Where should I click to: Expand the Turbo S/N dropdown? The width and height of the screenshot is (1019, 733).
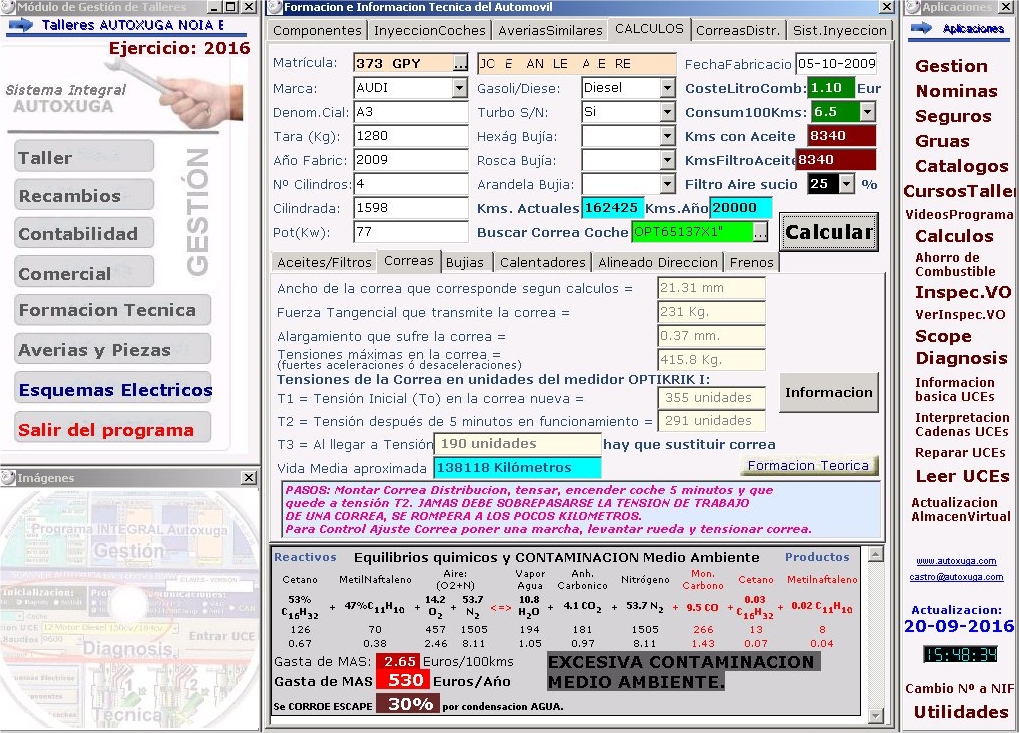click(x=667, y=112)
